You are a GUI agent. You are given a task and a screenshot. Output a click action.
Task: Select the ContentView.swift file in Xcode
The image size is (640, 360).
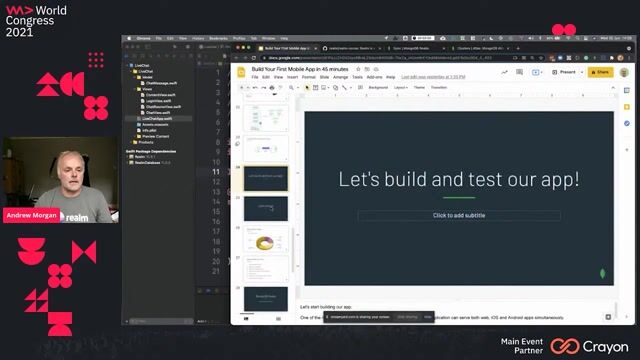(160, 95)
